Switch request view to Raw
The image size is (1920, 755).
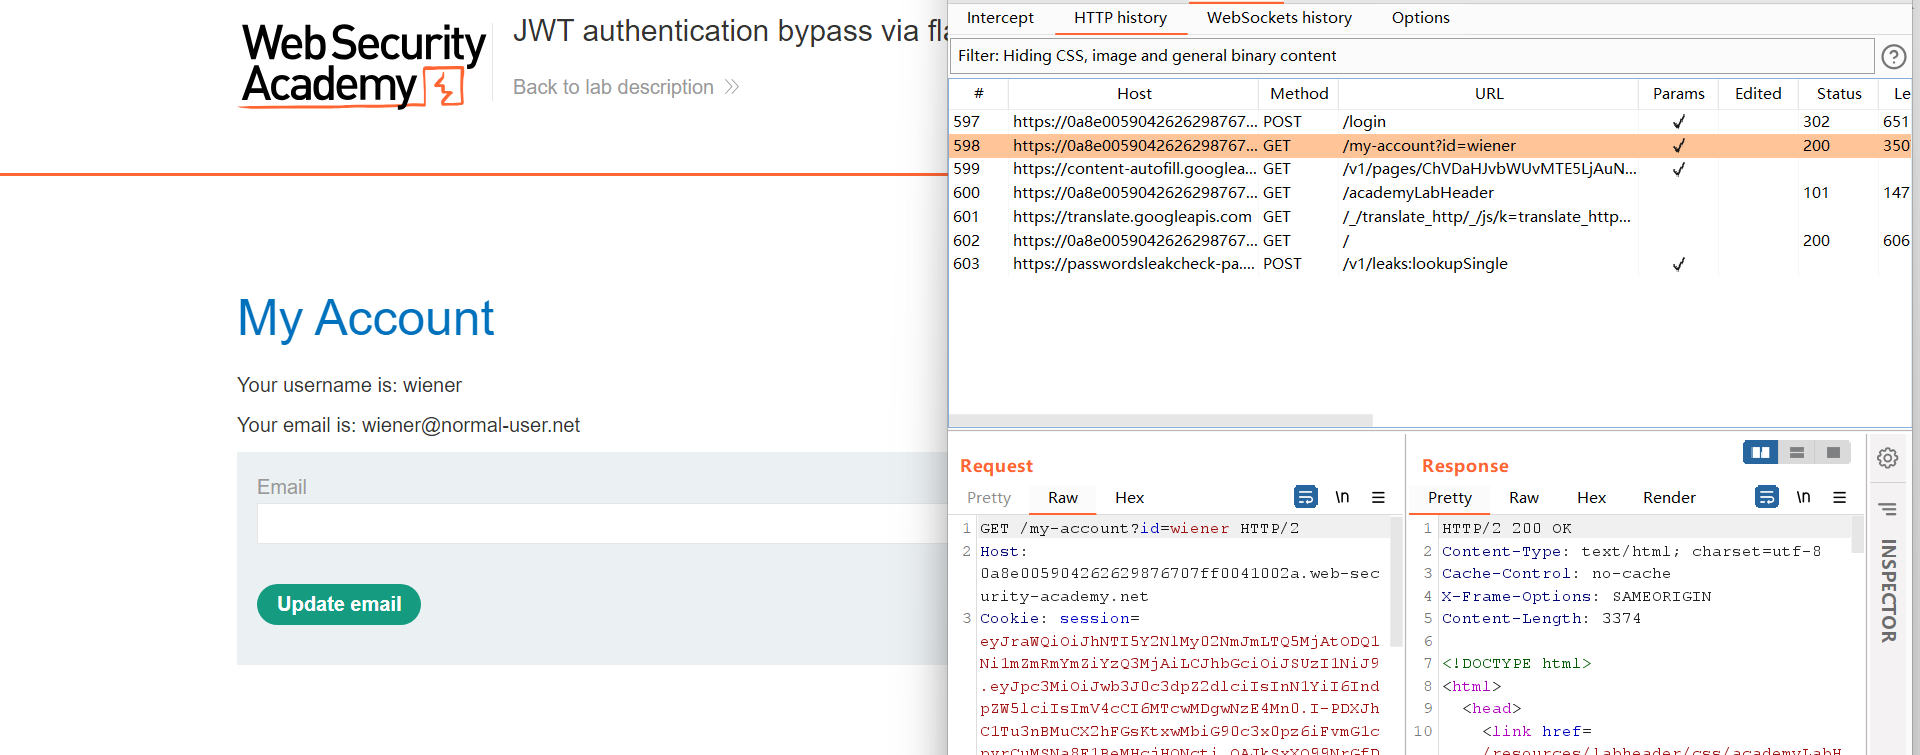(x=1062, y=498)
